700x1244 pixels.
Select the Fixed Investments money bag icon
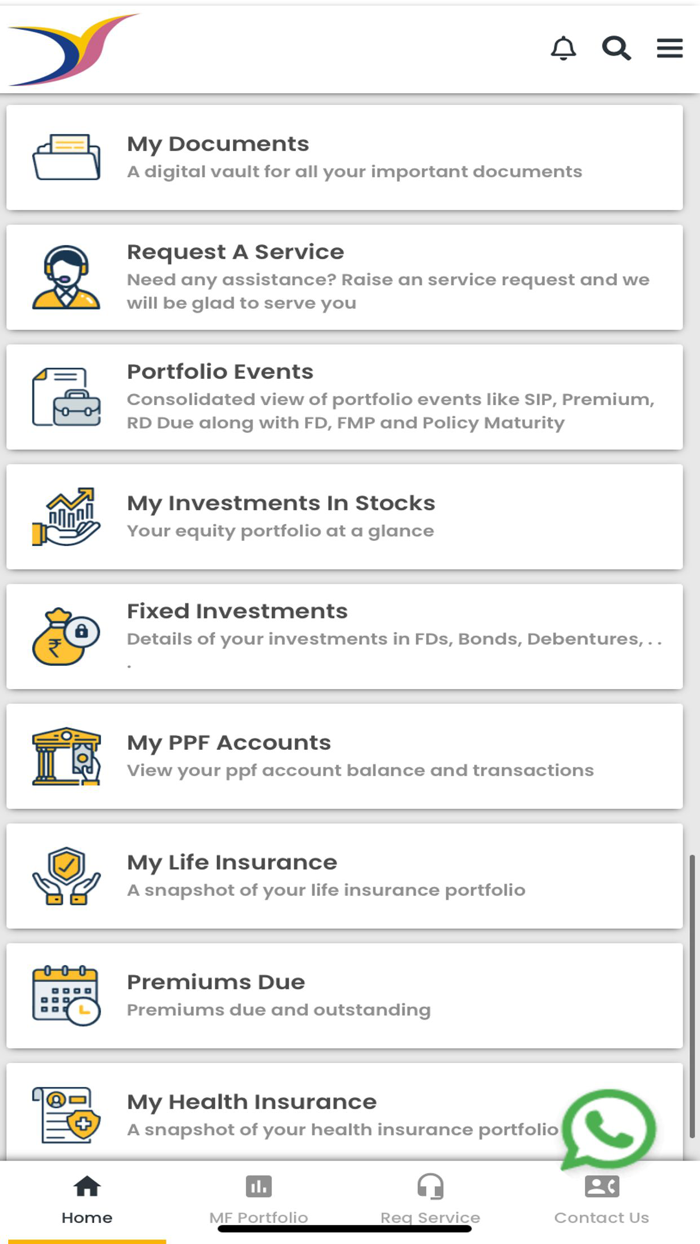click(66, 635)
